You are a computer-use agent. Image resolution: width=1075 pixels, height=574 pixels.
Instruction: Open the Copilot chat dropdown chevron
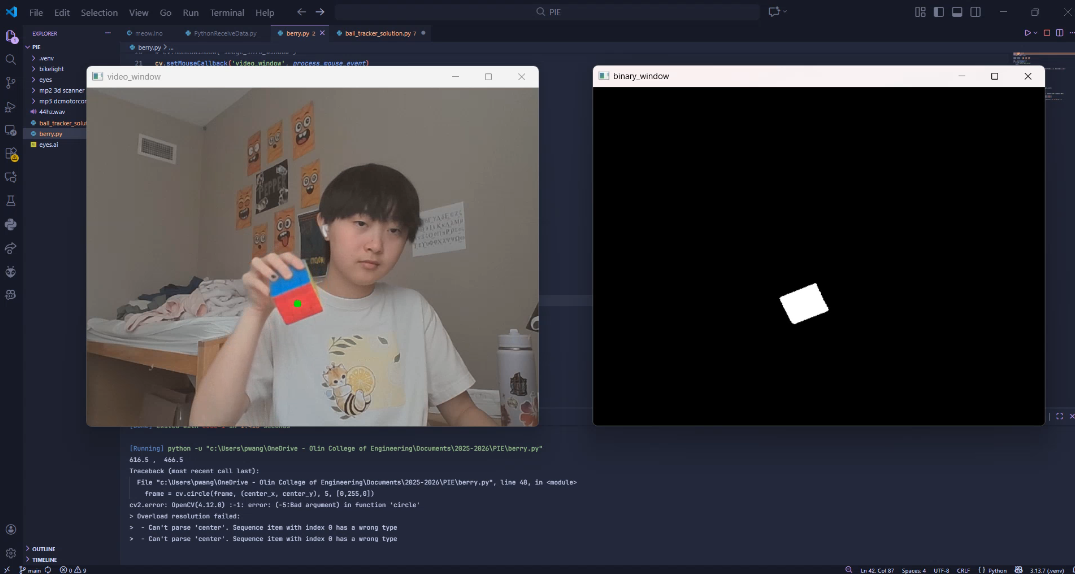click(785, 12)
